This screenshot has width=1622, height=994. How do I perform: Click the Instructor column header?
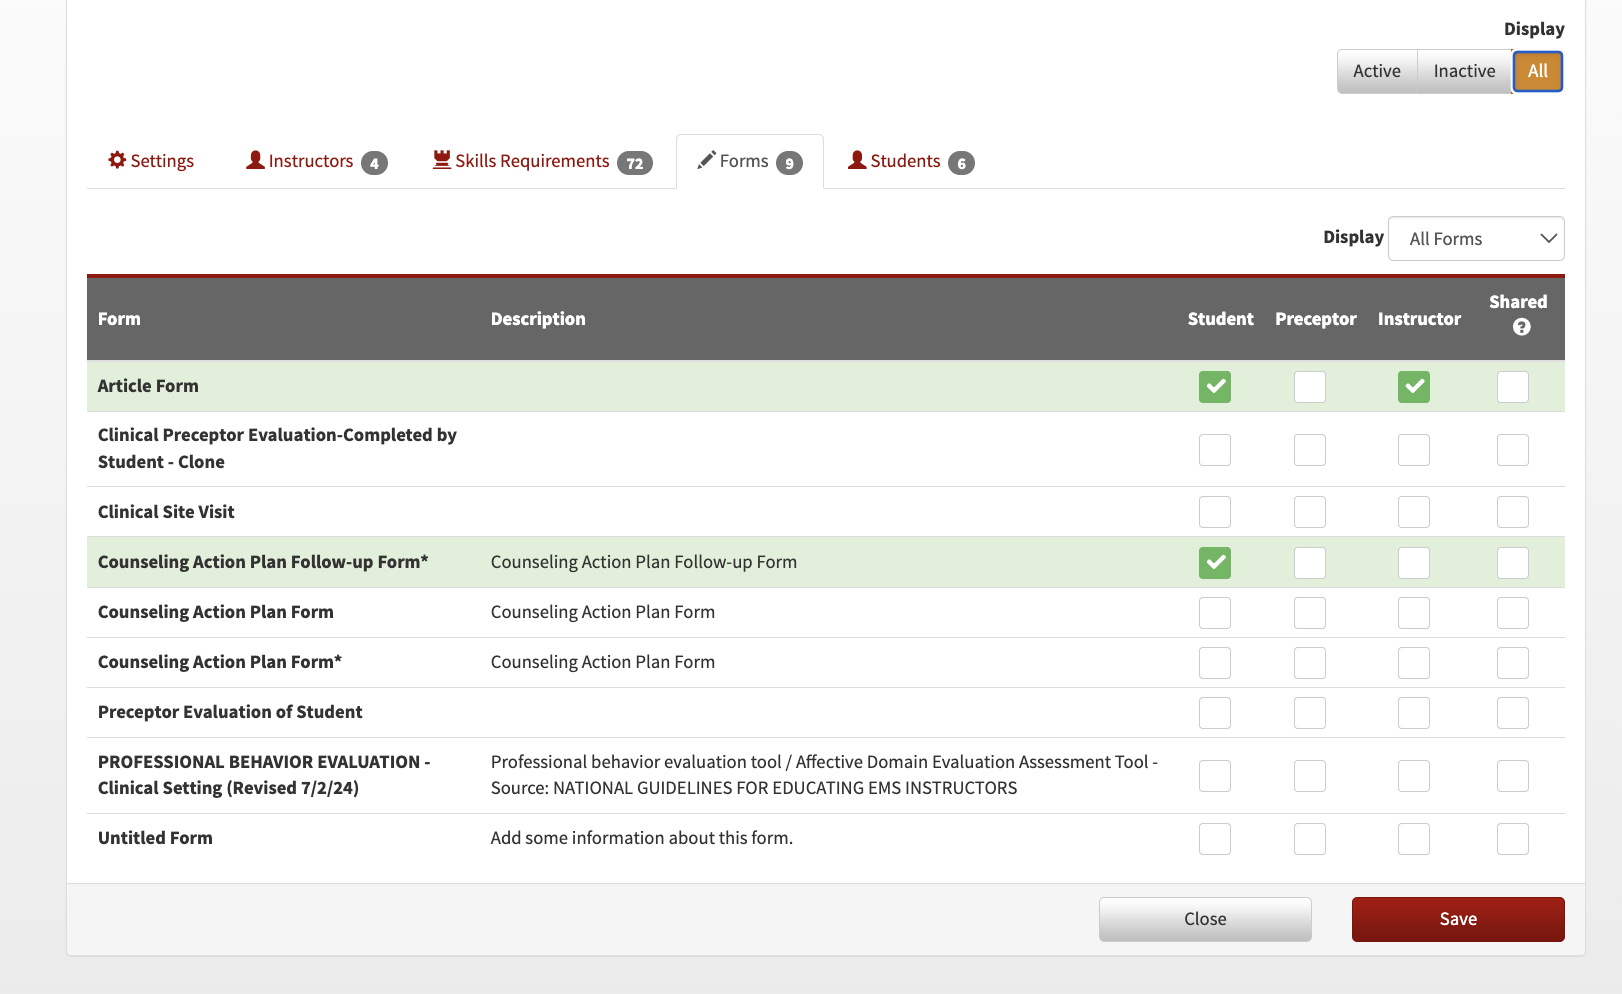[1419, 319]
